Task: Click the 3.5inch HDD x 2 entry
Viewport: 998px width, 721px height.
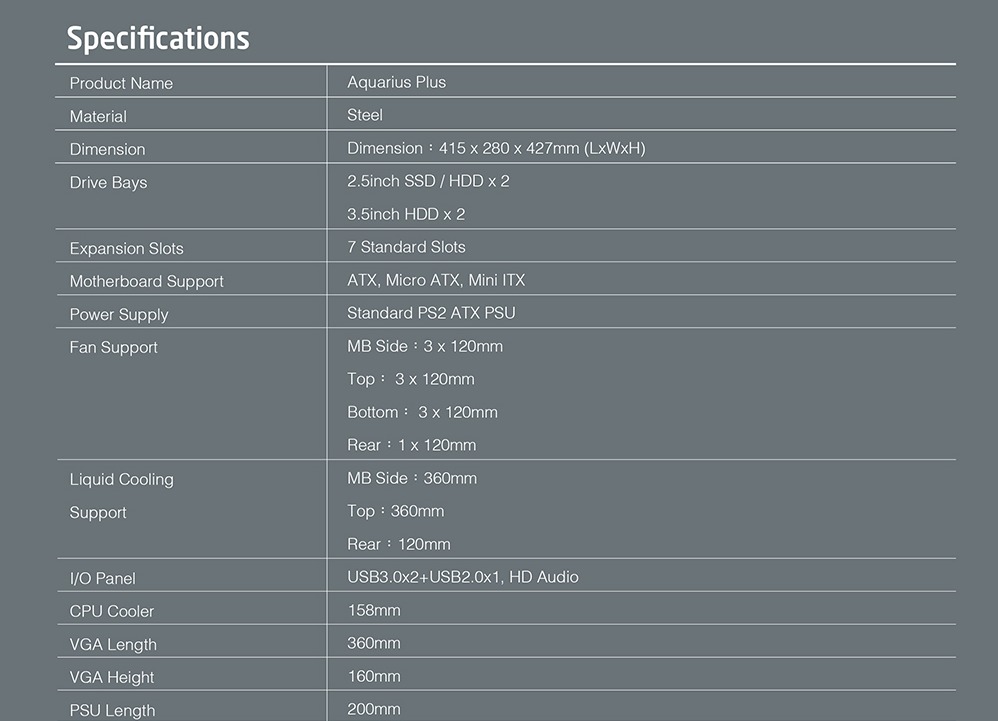Action: point(405,214)
